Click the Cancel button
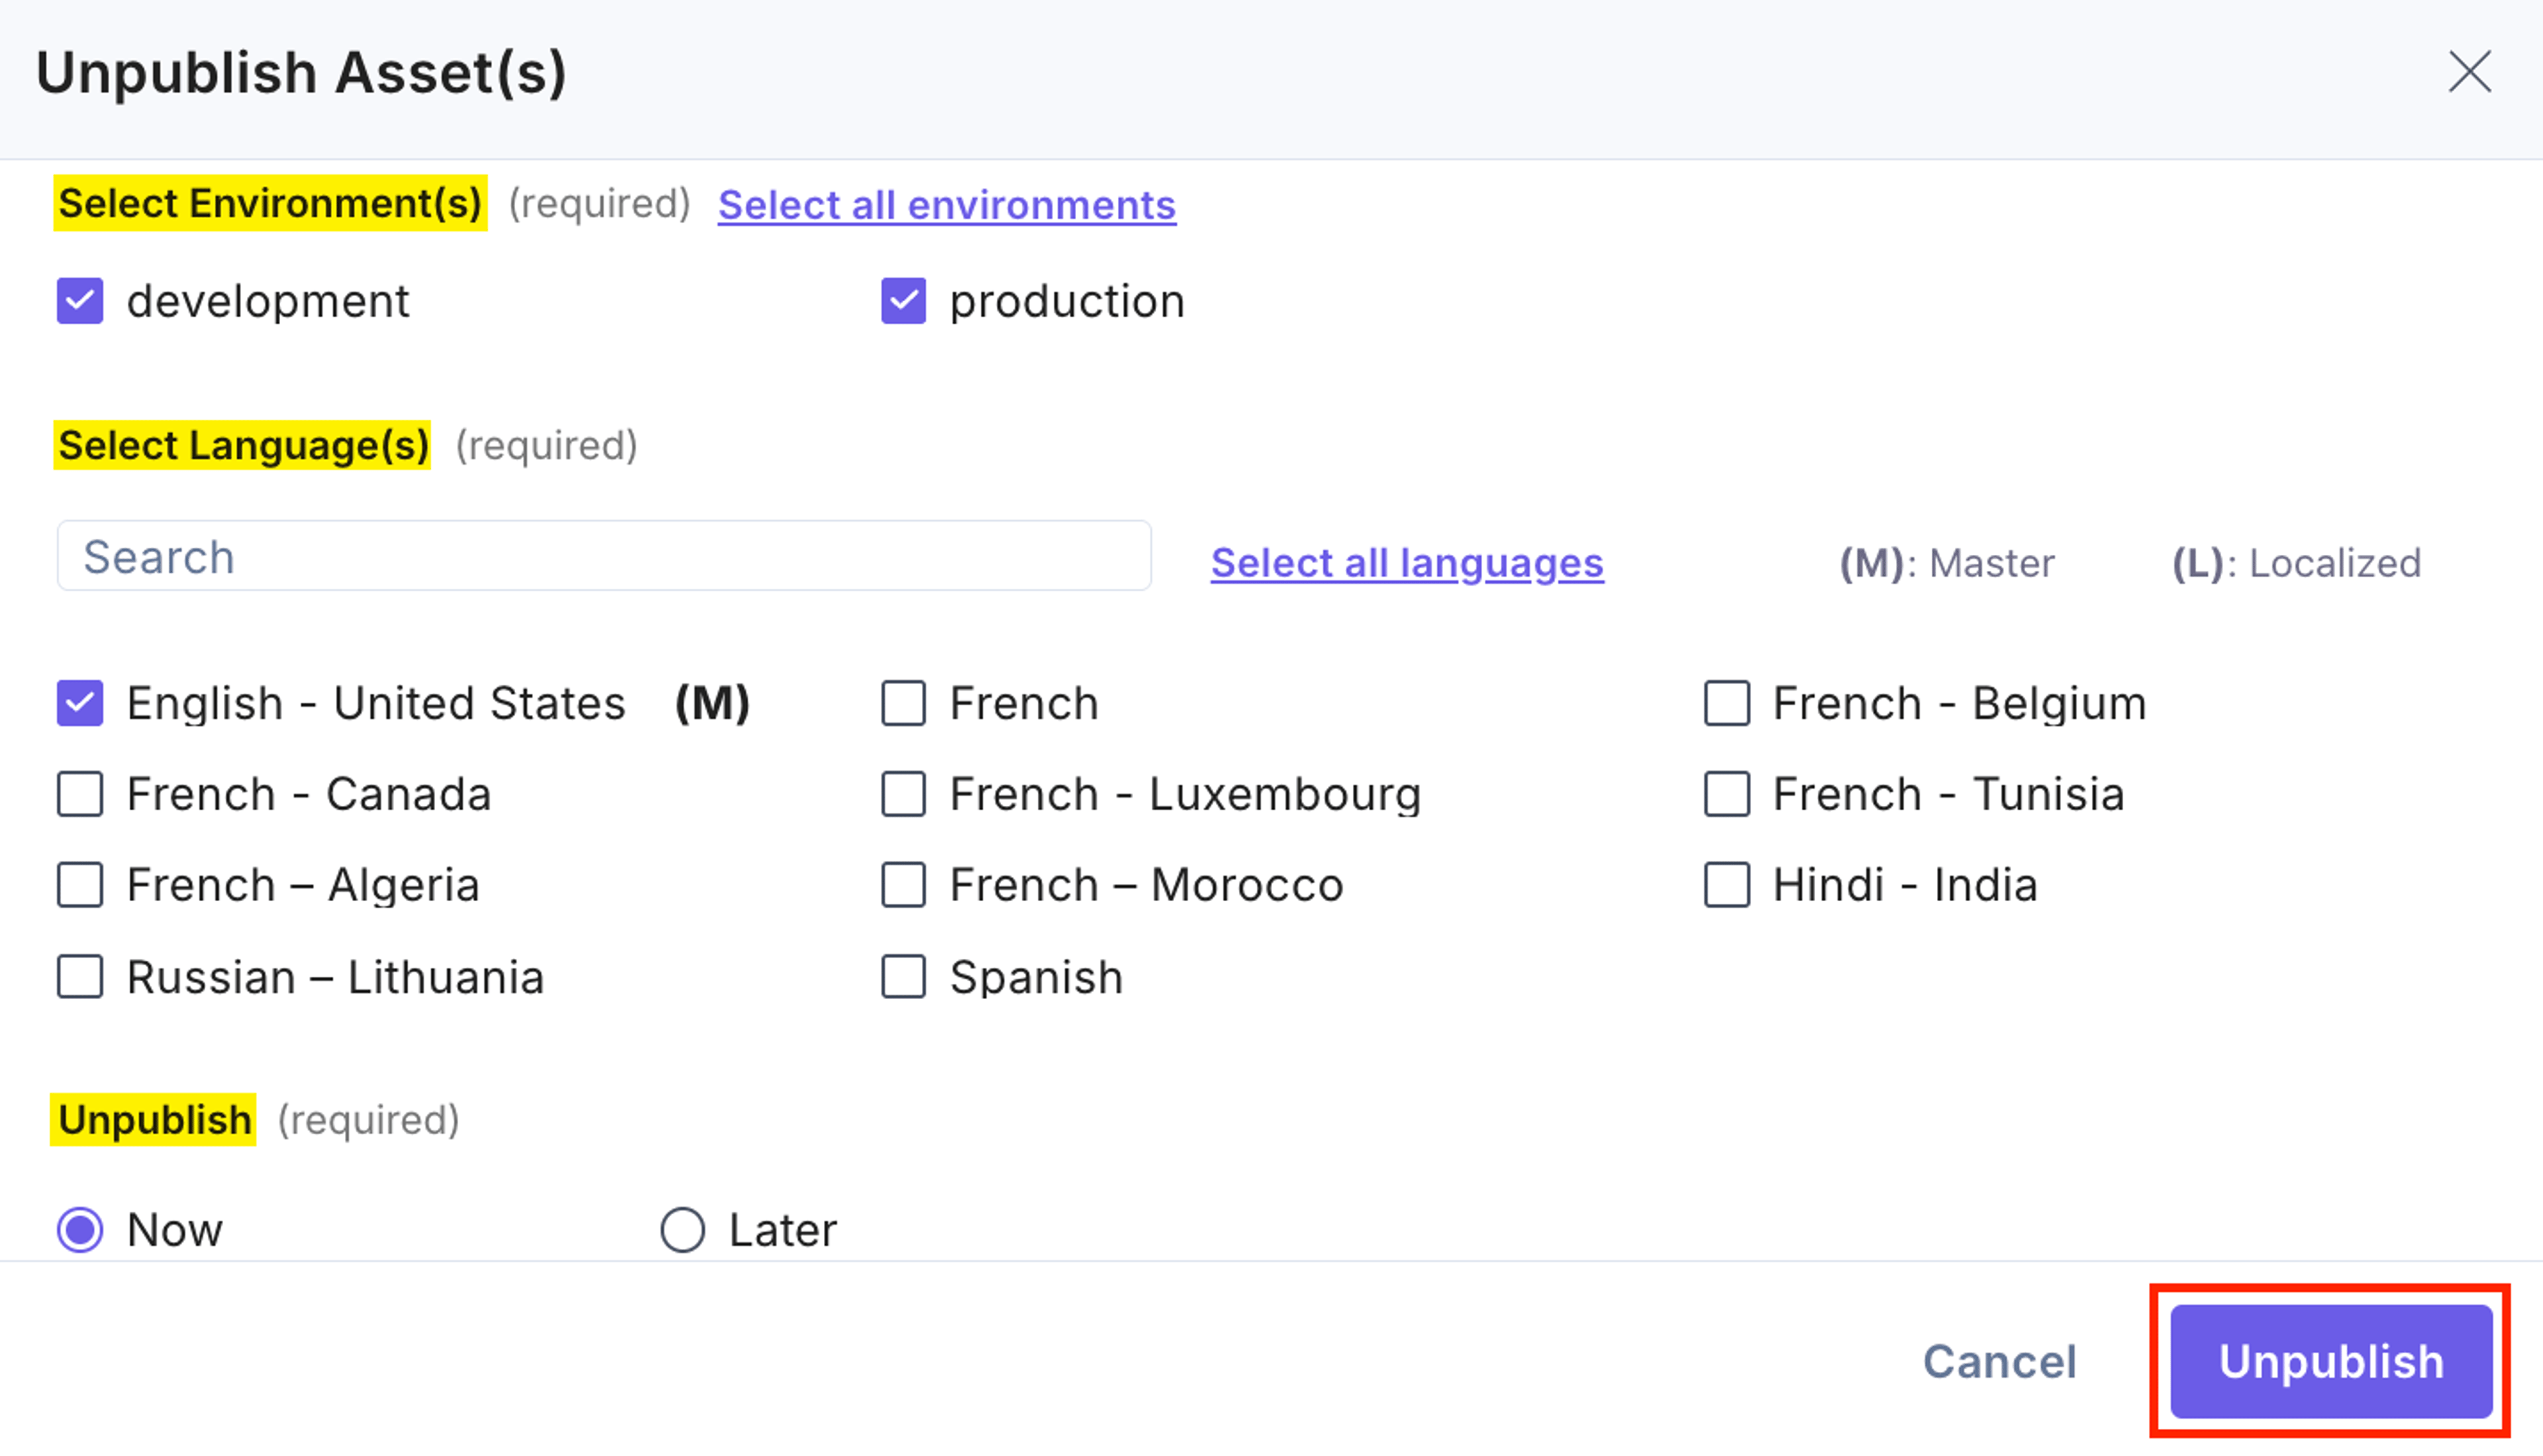 [x=2000, y=1361]
